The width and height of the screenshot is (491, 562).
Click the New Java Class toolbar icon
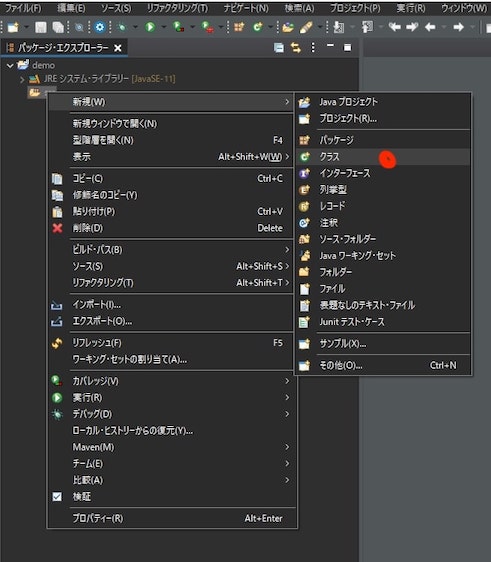pos(258,27)
